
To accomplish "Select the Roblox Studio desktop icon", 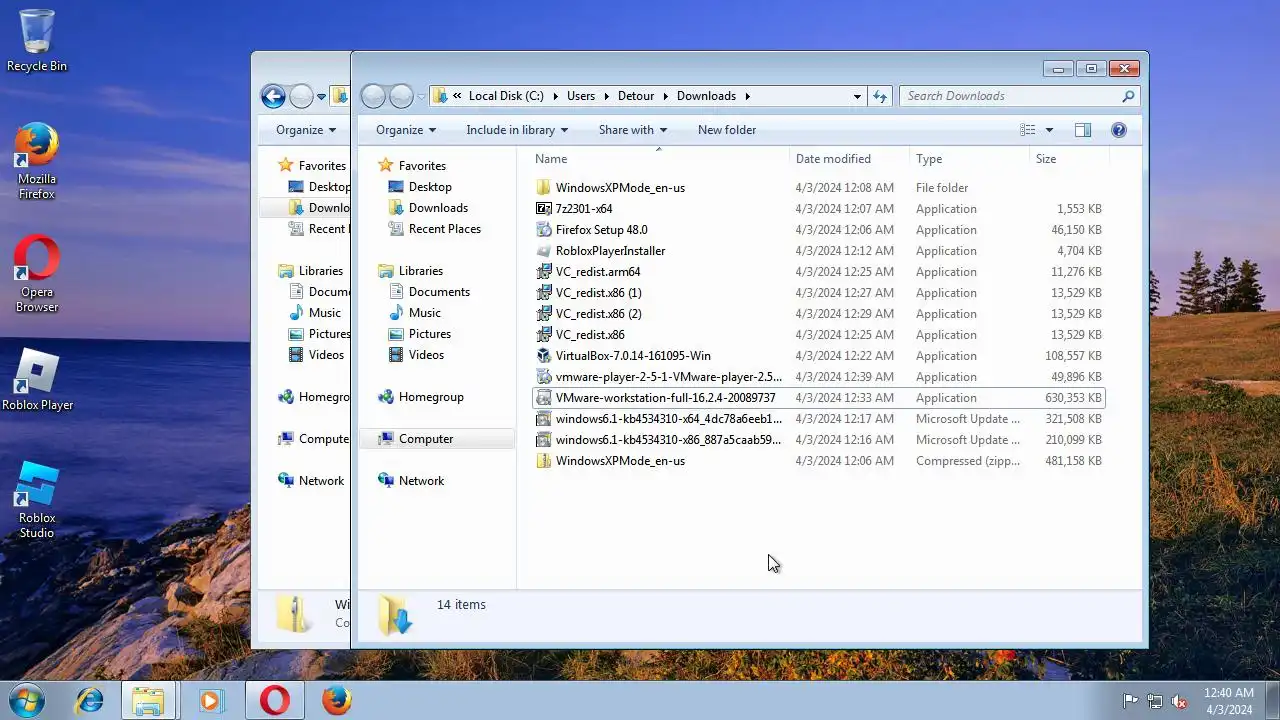I will (37, 500).
